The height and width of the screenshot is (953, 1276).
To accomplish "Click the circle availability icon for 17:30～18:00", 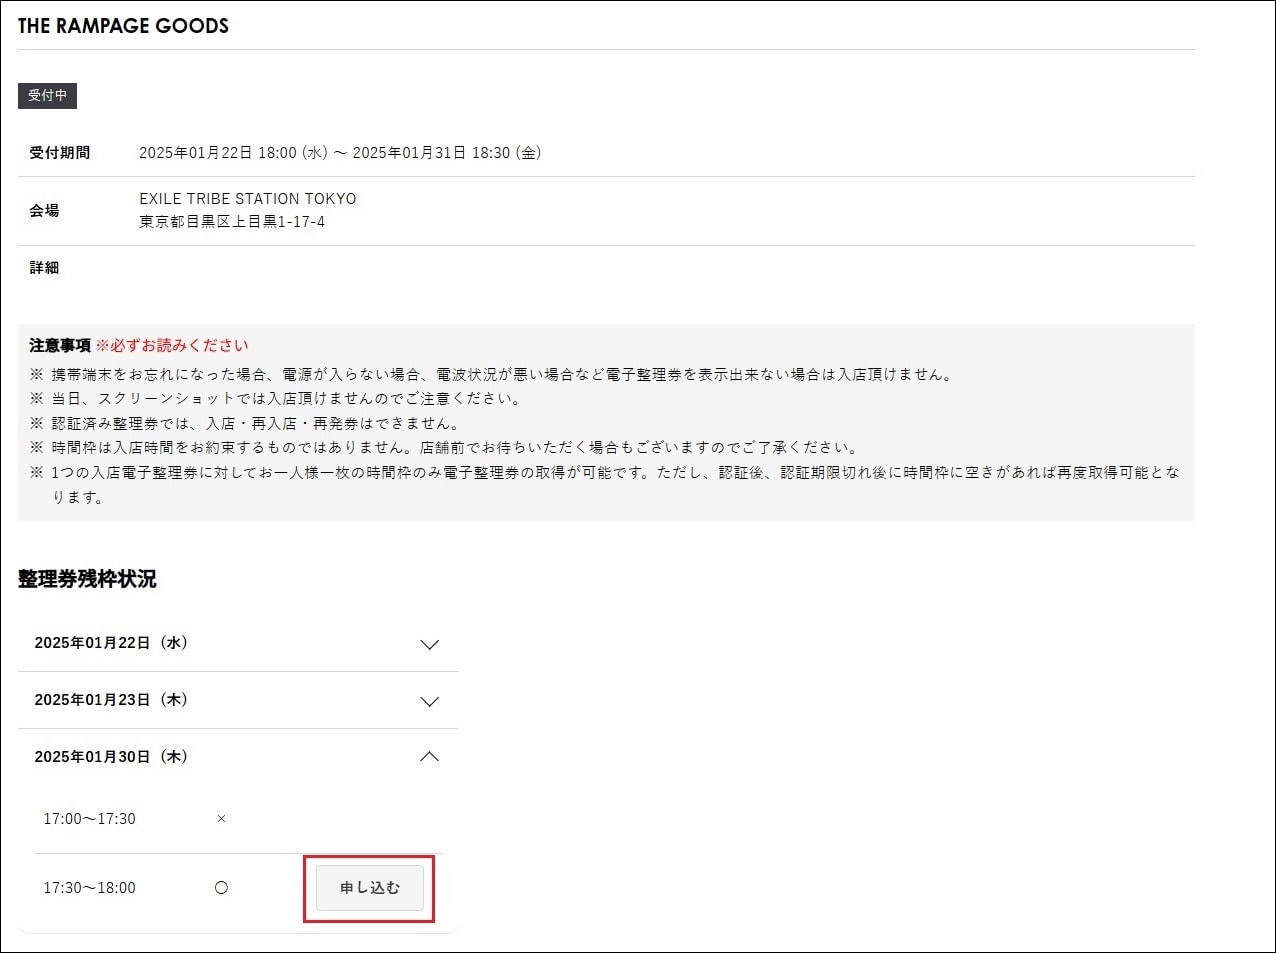I will click(221, 888).
